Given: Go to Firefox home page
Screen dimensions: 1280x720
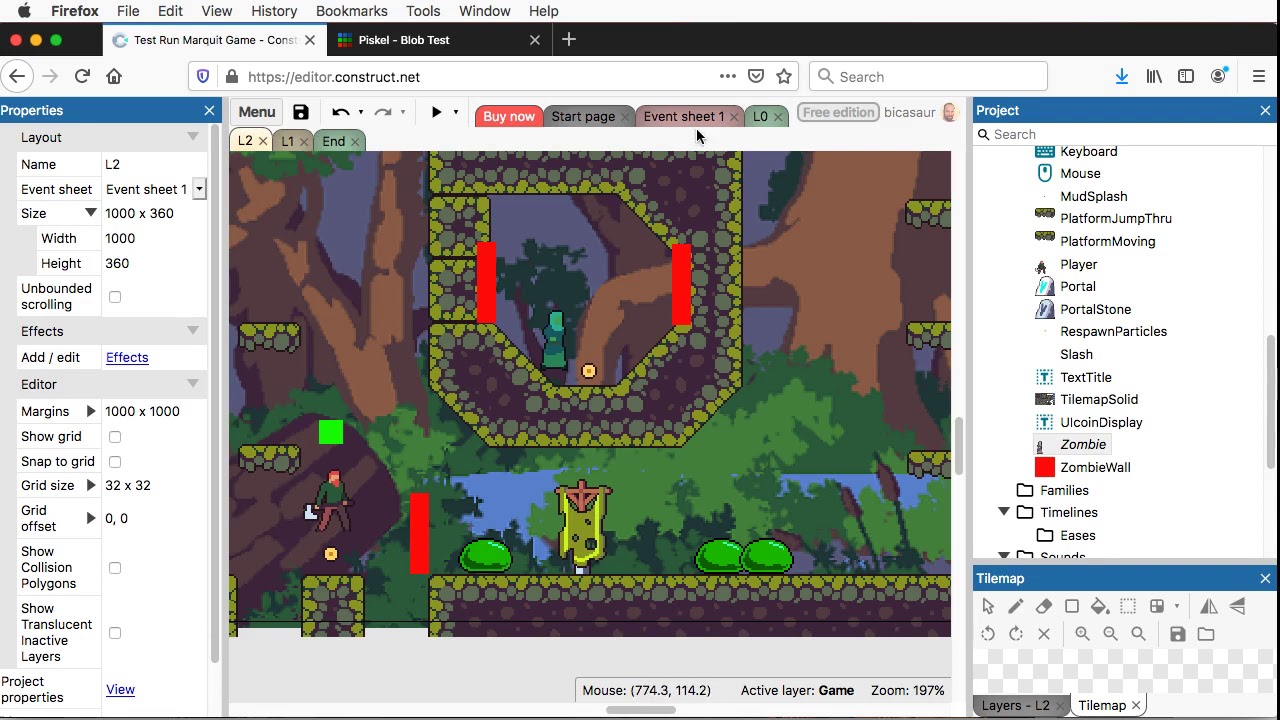Looking at the screenshot, I should coord(114,76).
